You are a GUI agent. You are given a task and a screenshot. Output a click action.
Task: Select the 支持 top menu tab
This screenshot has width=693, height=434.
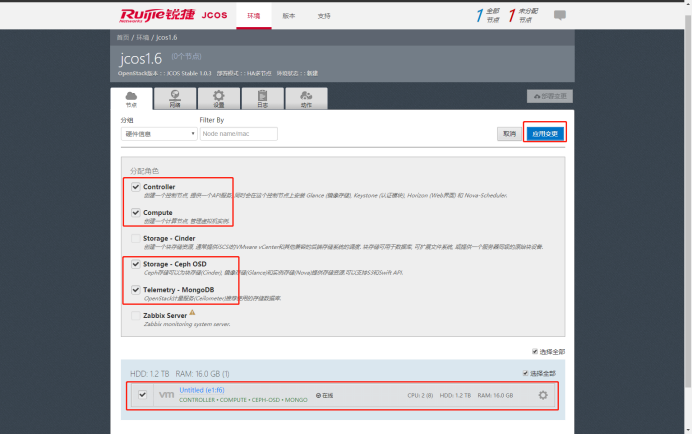(324, 16)
